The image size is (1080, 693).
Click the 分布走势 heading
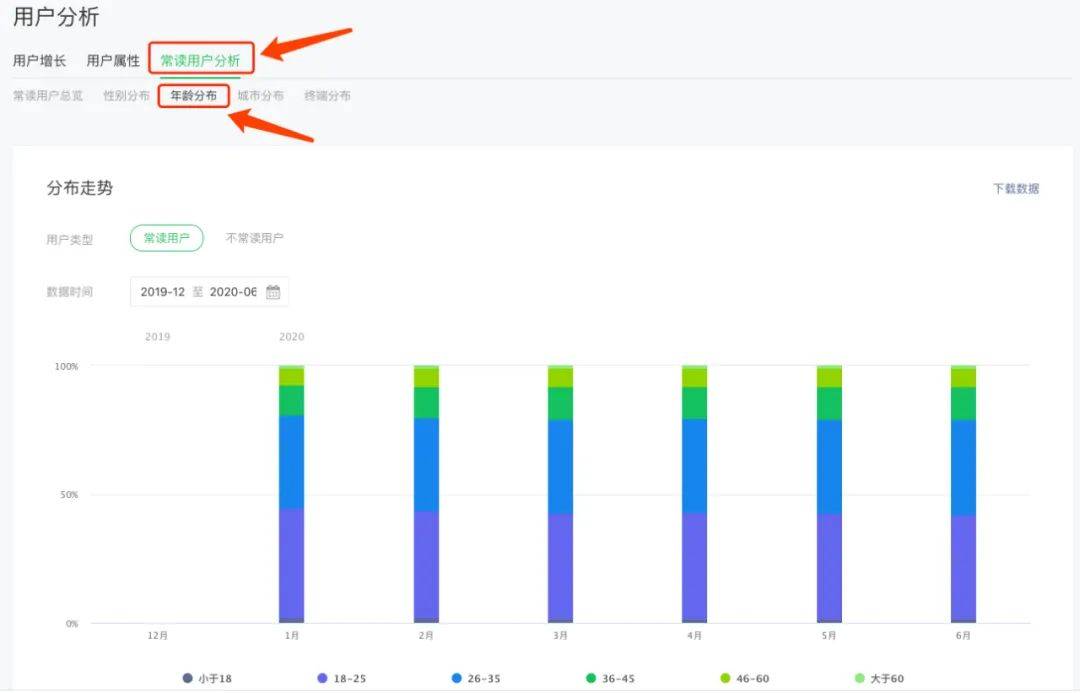(80, 188)
